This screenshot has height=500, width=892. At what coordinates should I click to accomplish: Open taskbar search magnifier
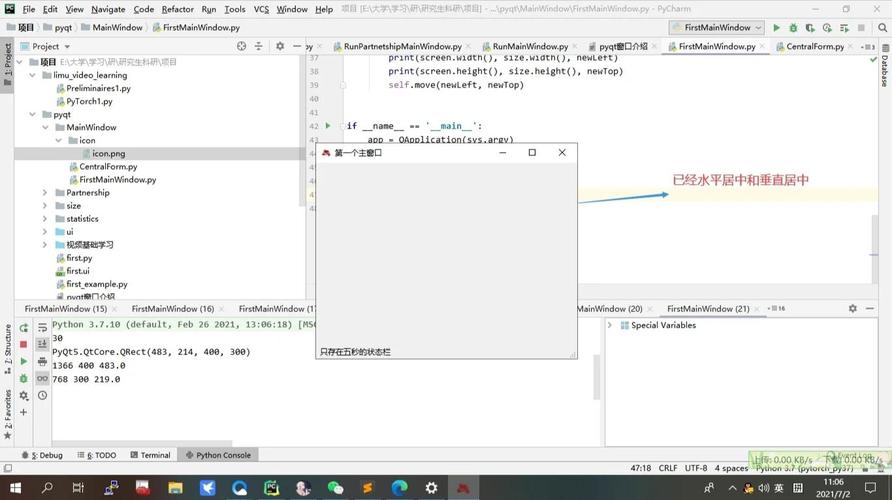pyautogui.click(x=47, y=487)
